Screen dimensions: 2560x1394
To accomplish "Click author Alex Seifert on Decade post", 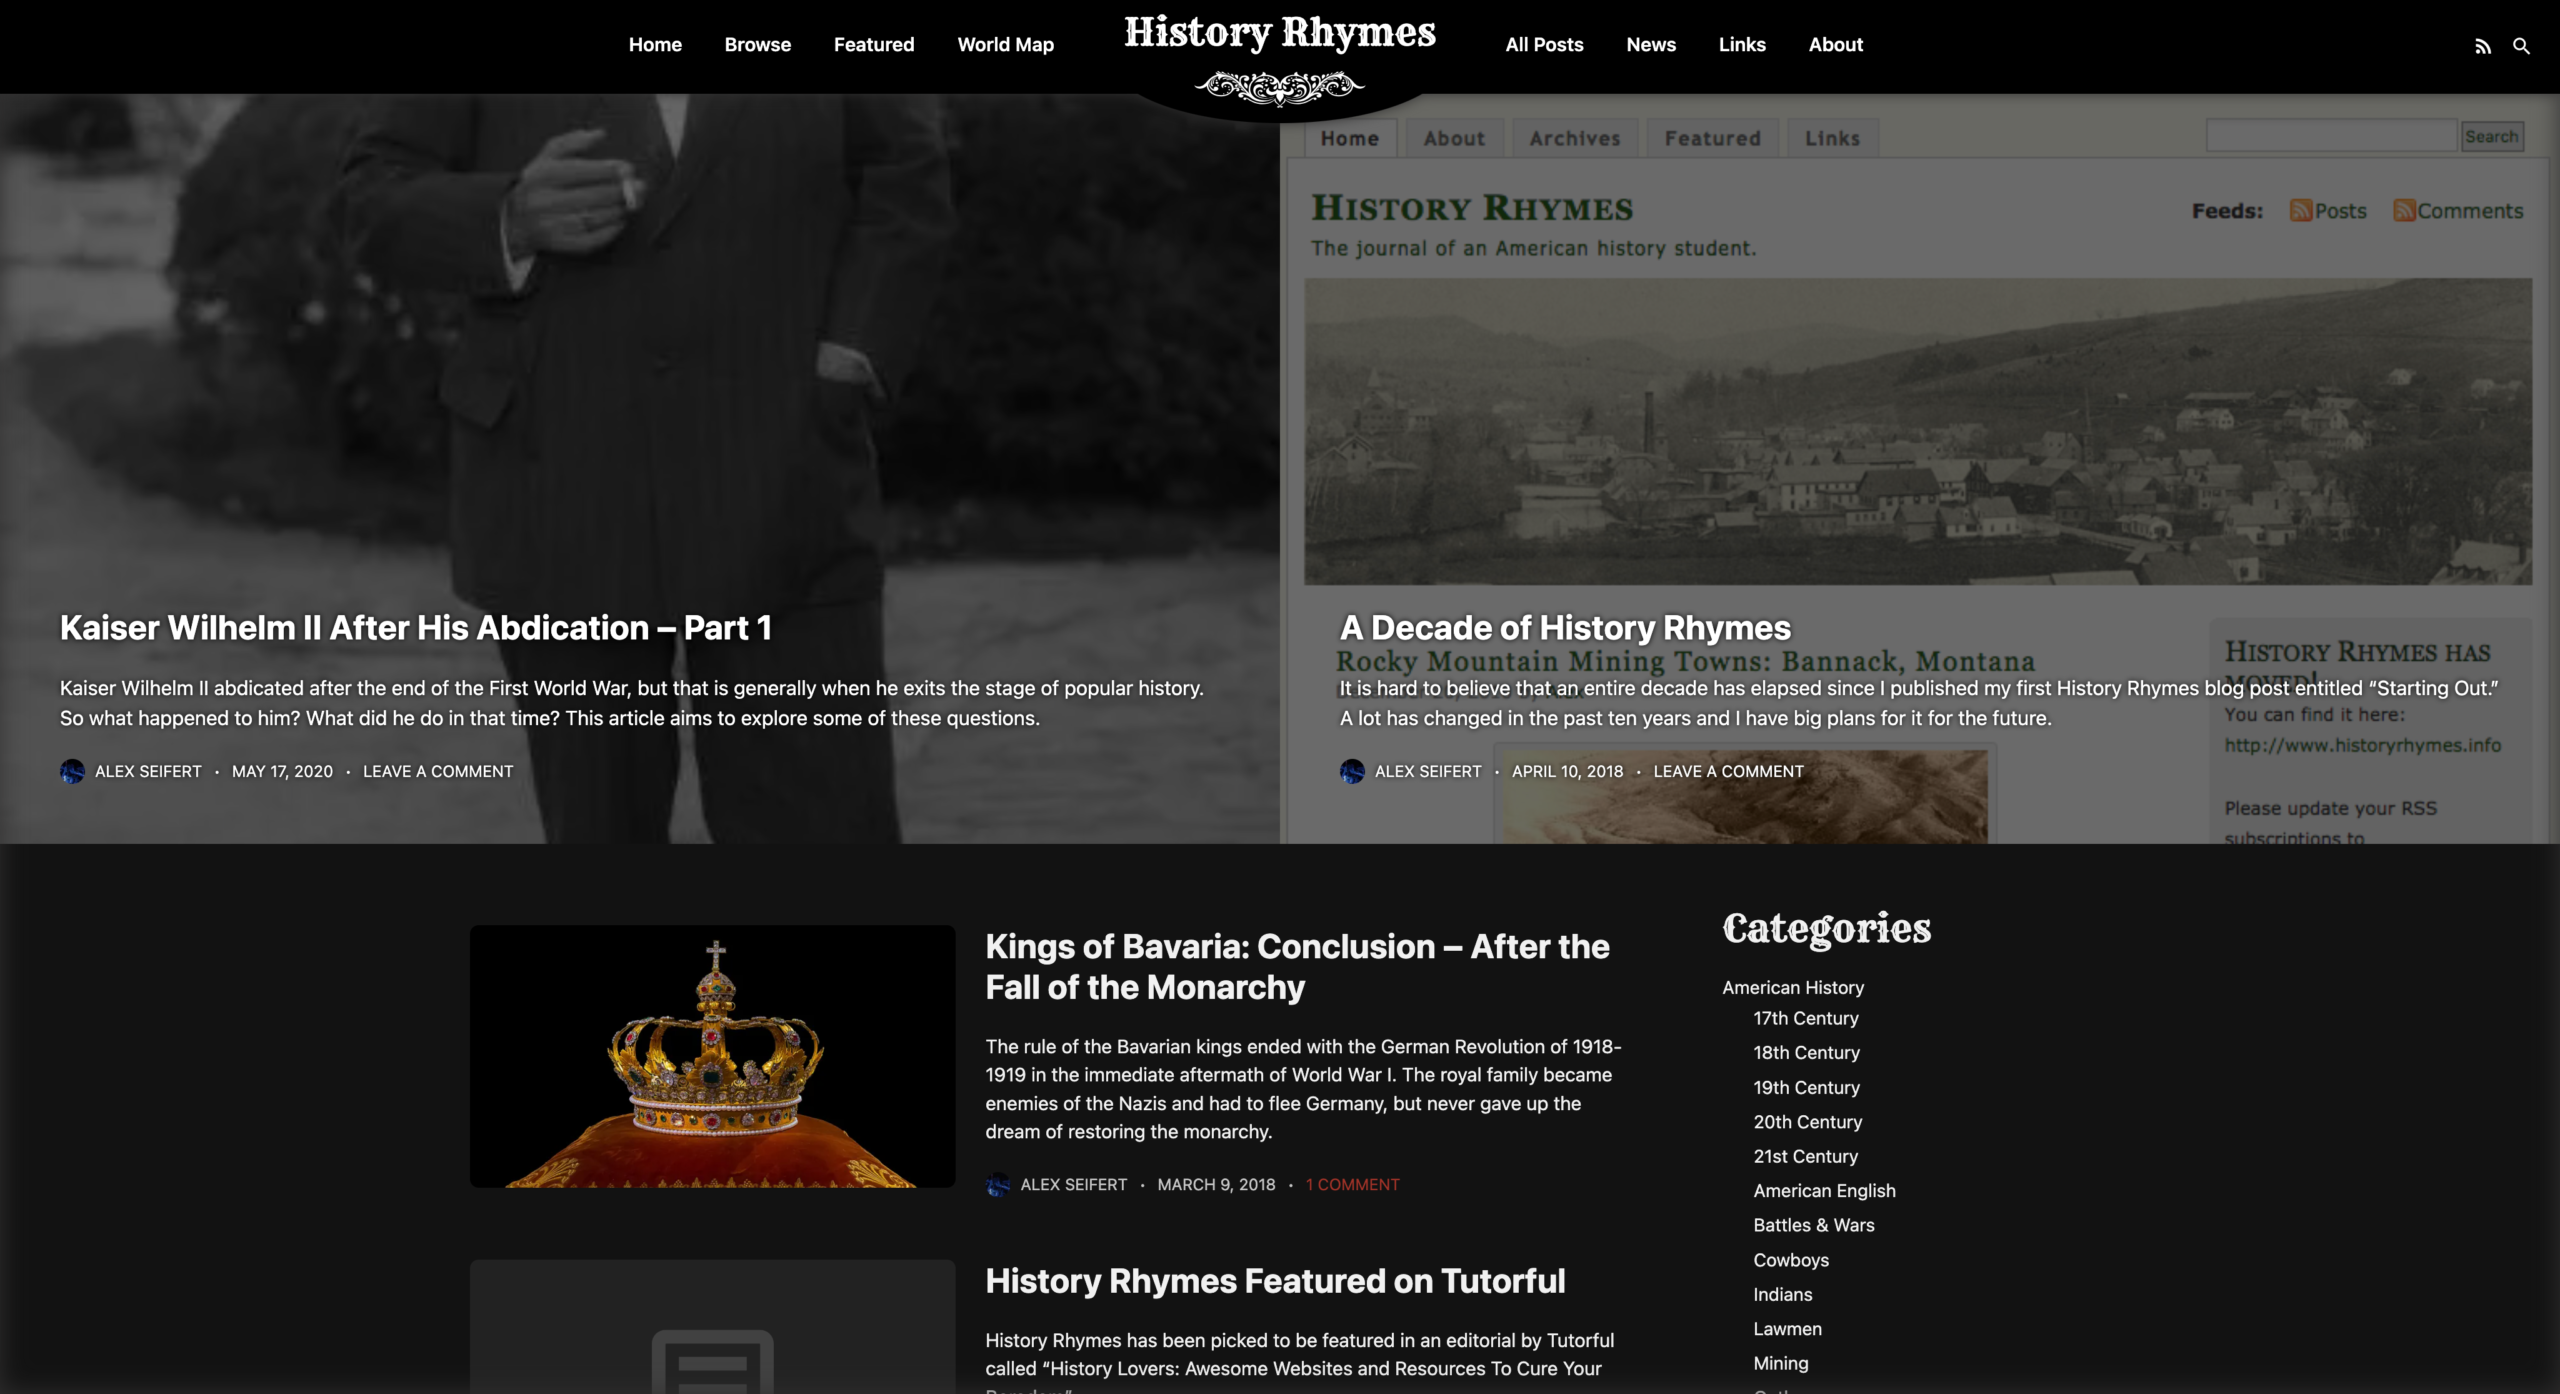I will (1428, 772).
